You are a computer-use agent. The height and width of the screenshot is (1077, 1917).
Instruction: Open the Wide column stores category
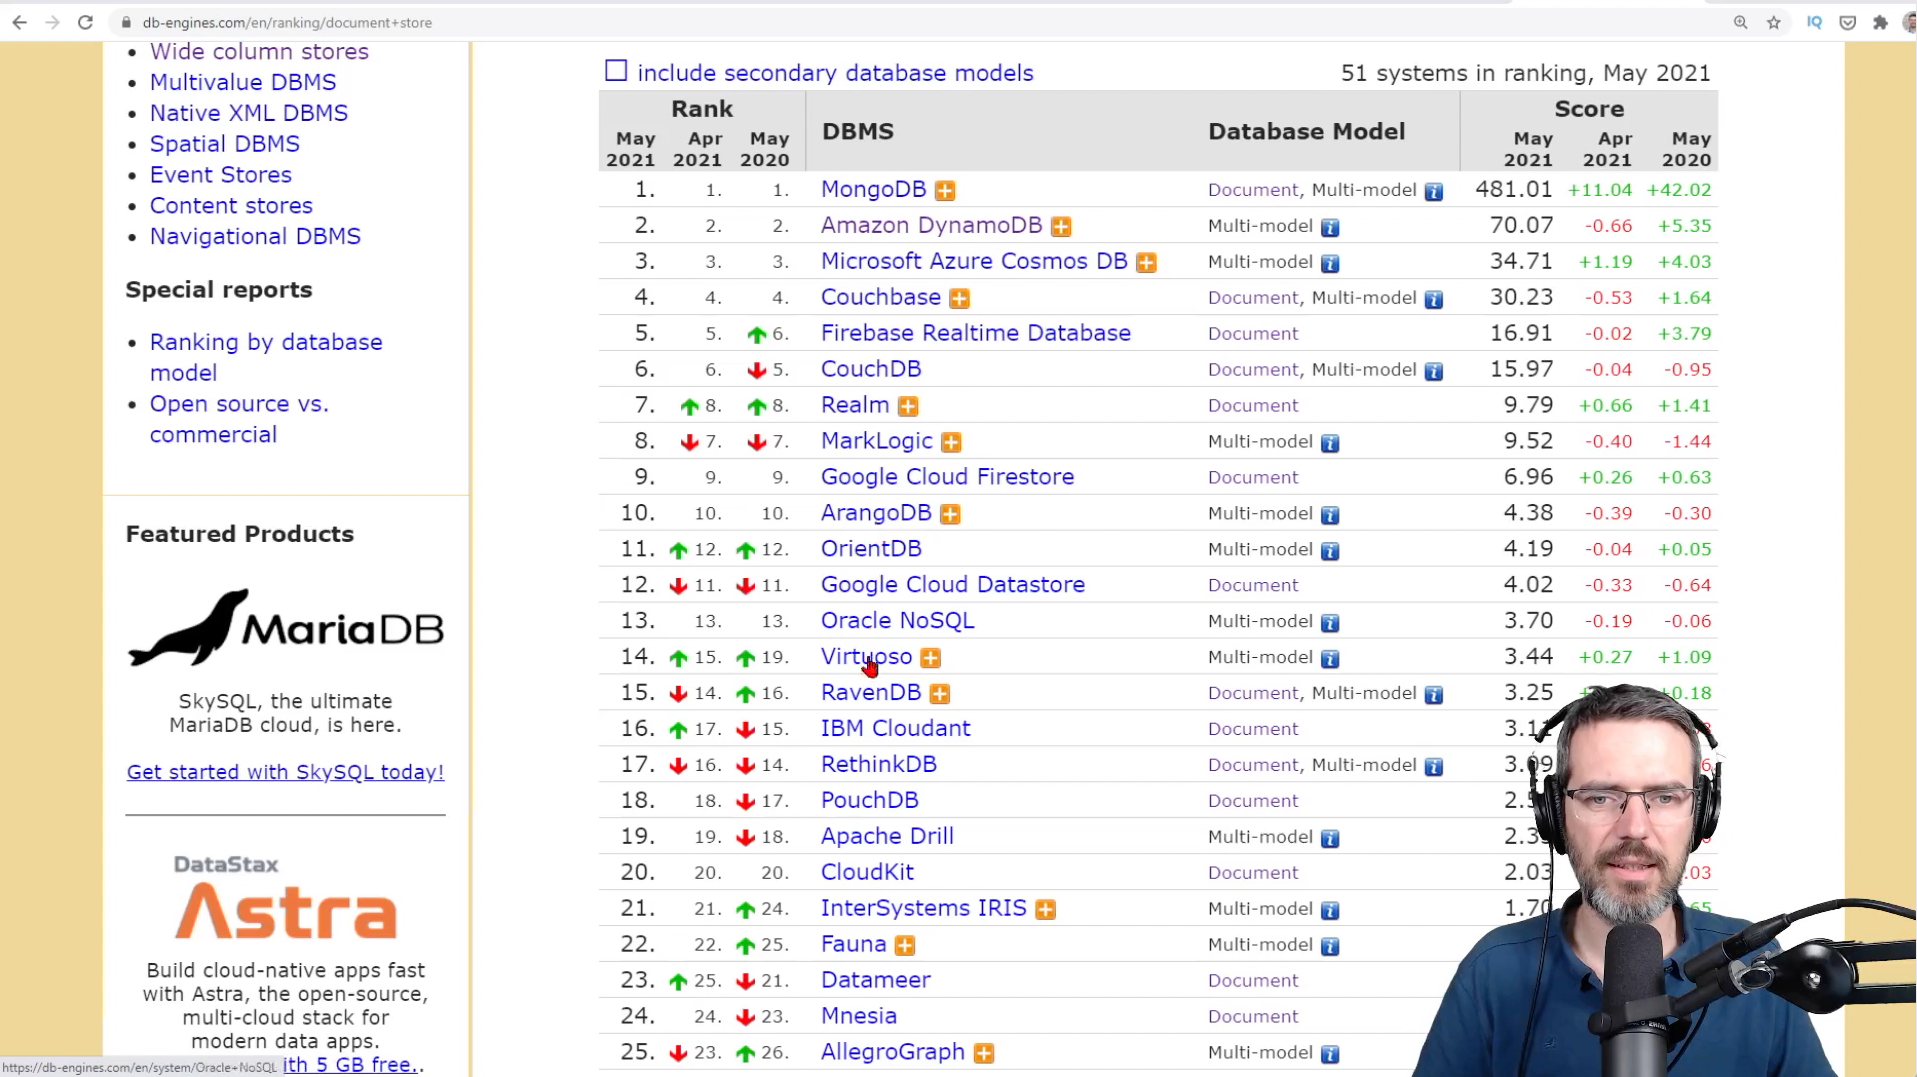pyautogui.click(x=259, y=51)
